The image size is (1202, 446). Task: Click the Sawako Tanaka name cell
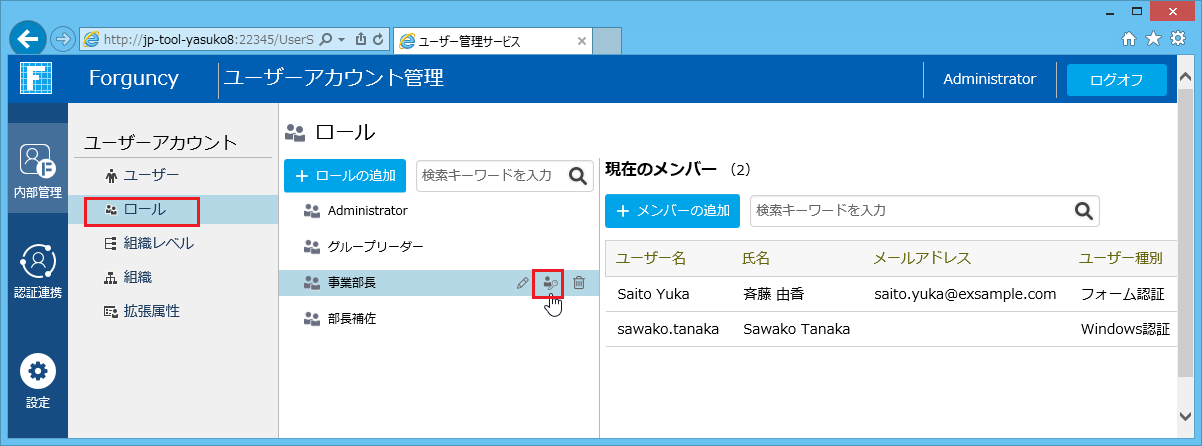coord(796,329)
